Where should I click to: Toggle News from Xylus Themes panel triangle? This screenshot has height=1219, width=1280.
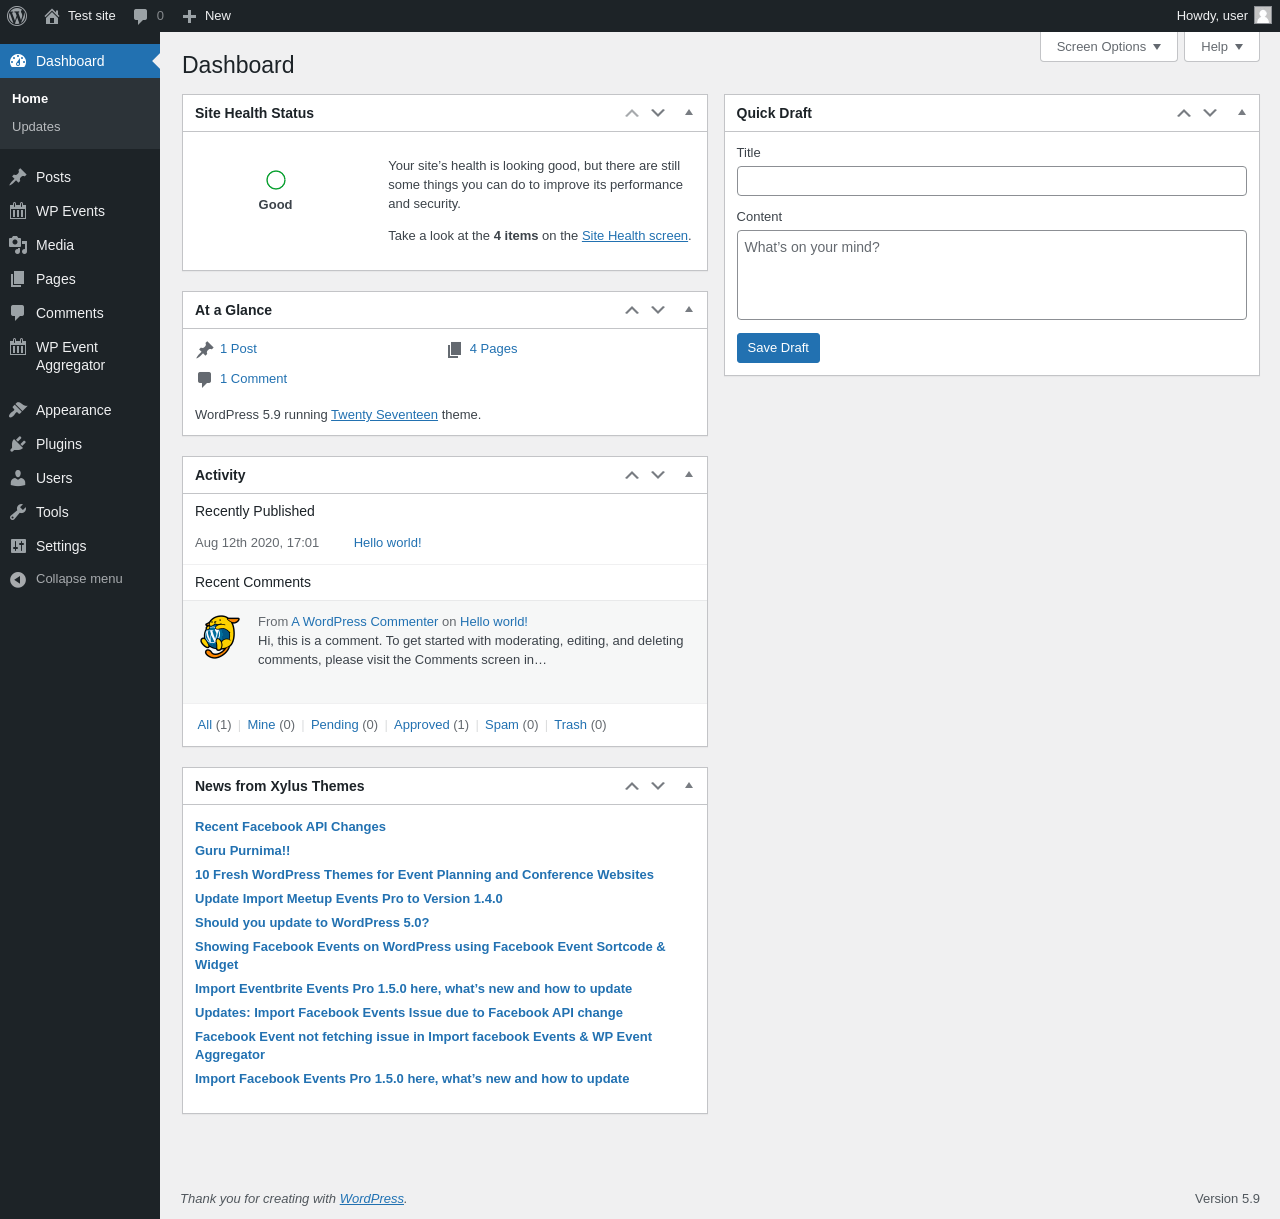689,786
